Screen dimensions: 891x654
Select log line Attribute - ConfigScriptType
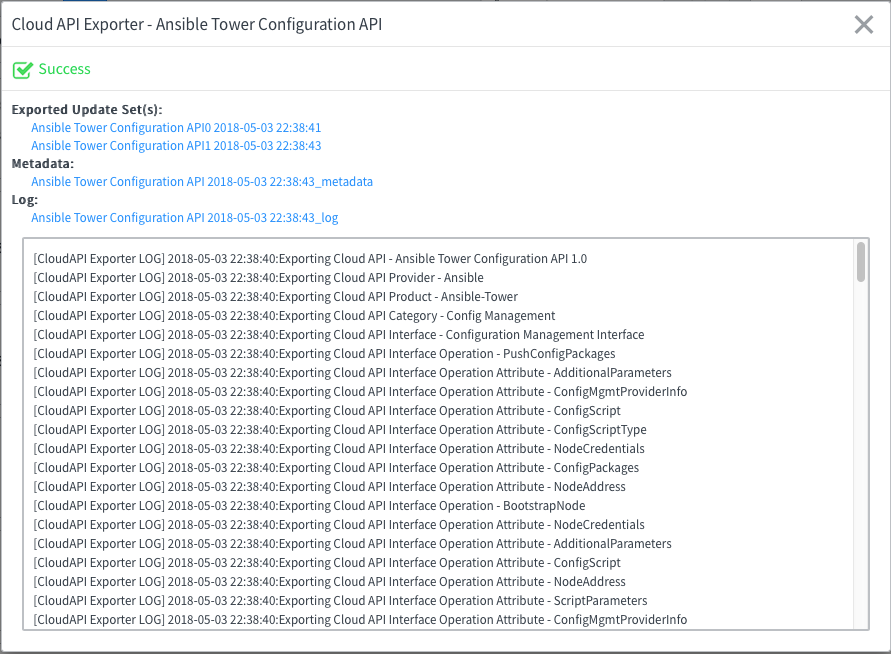tap(340, 430)
